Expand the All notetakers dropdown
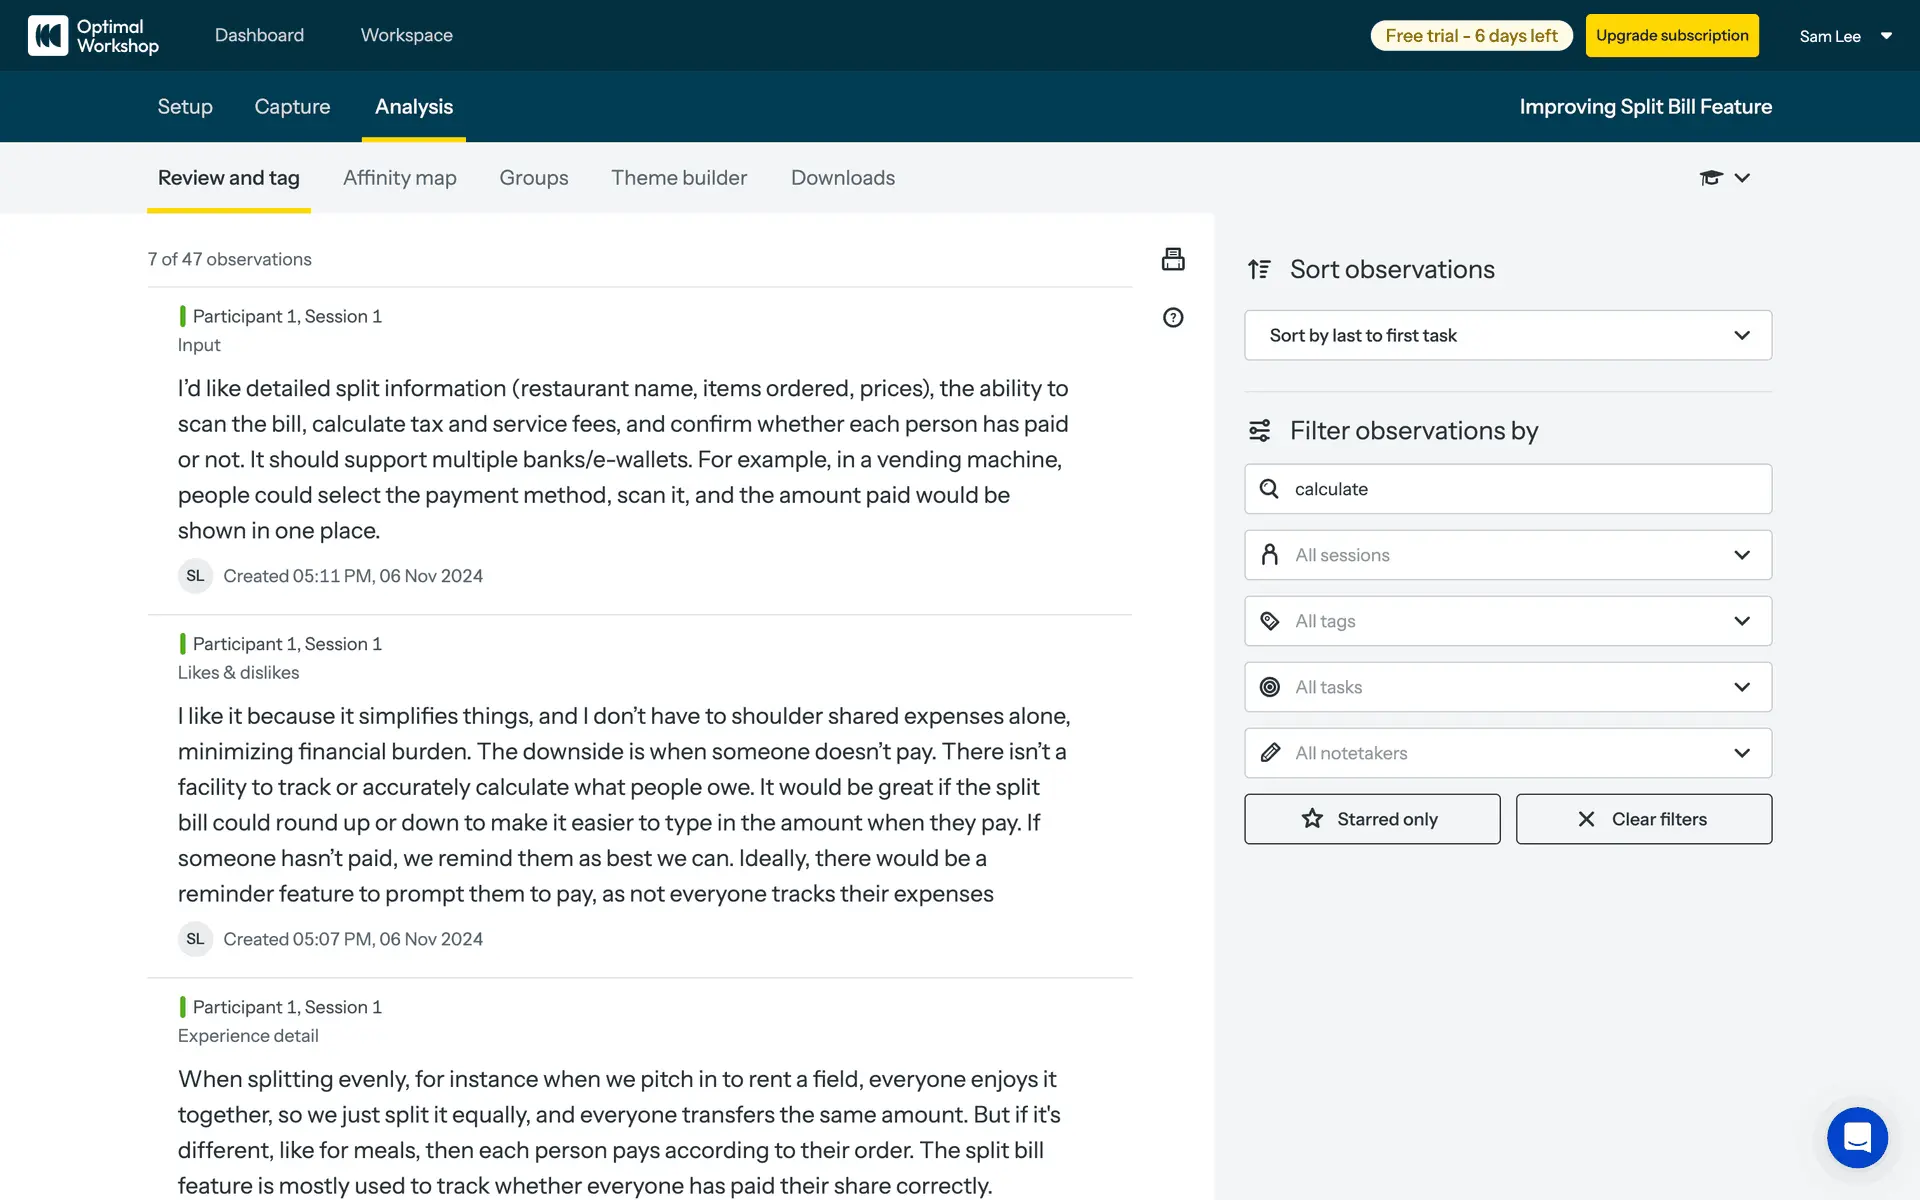This screenshot has height=1200, width=1920. [x=1508, y=753]
